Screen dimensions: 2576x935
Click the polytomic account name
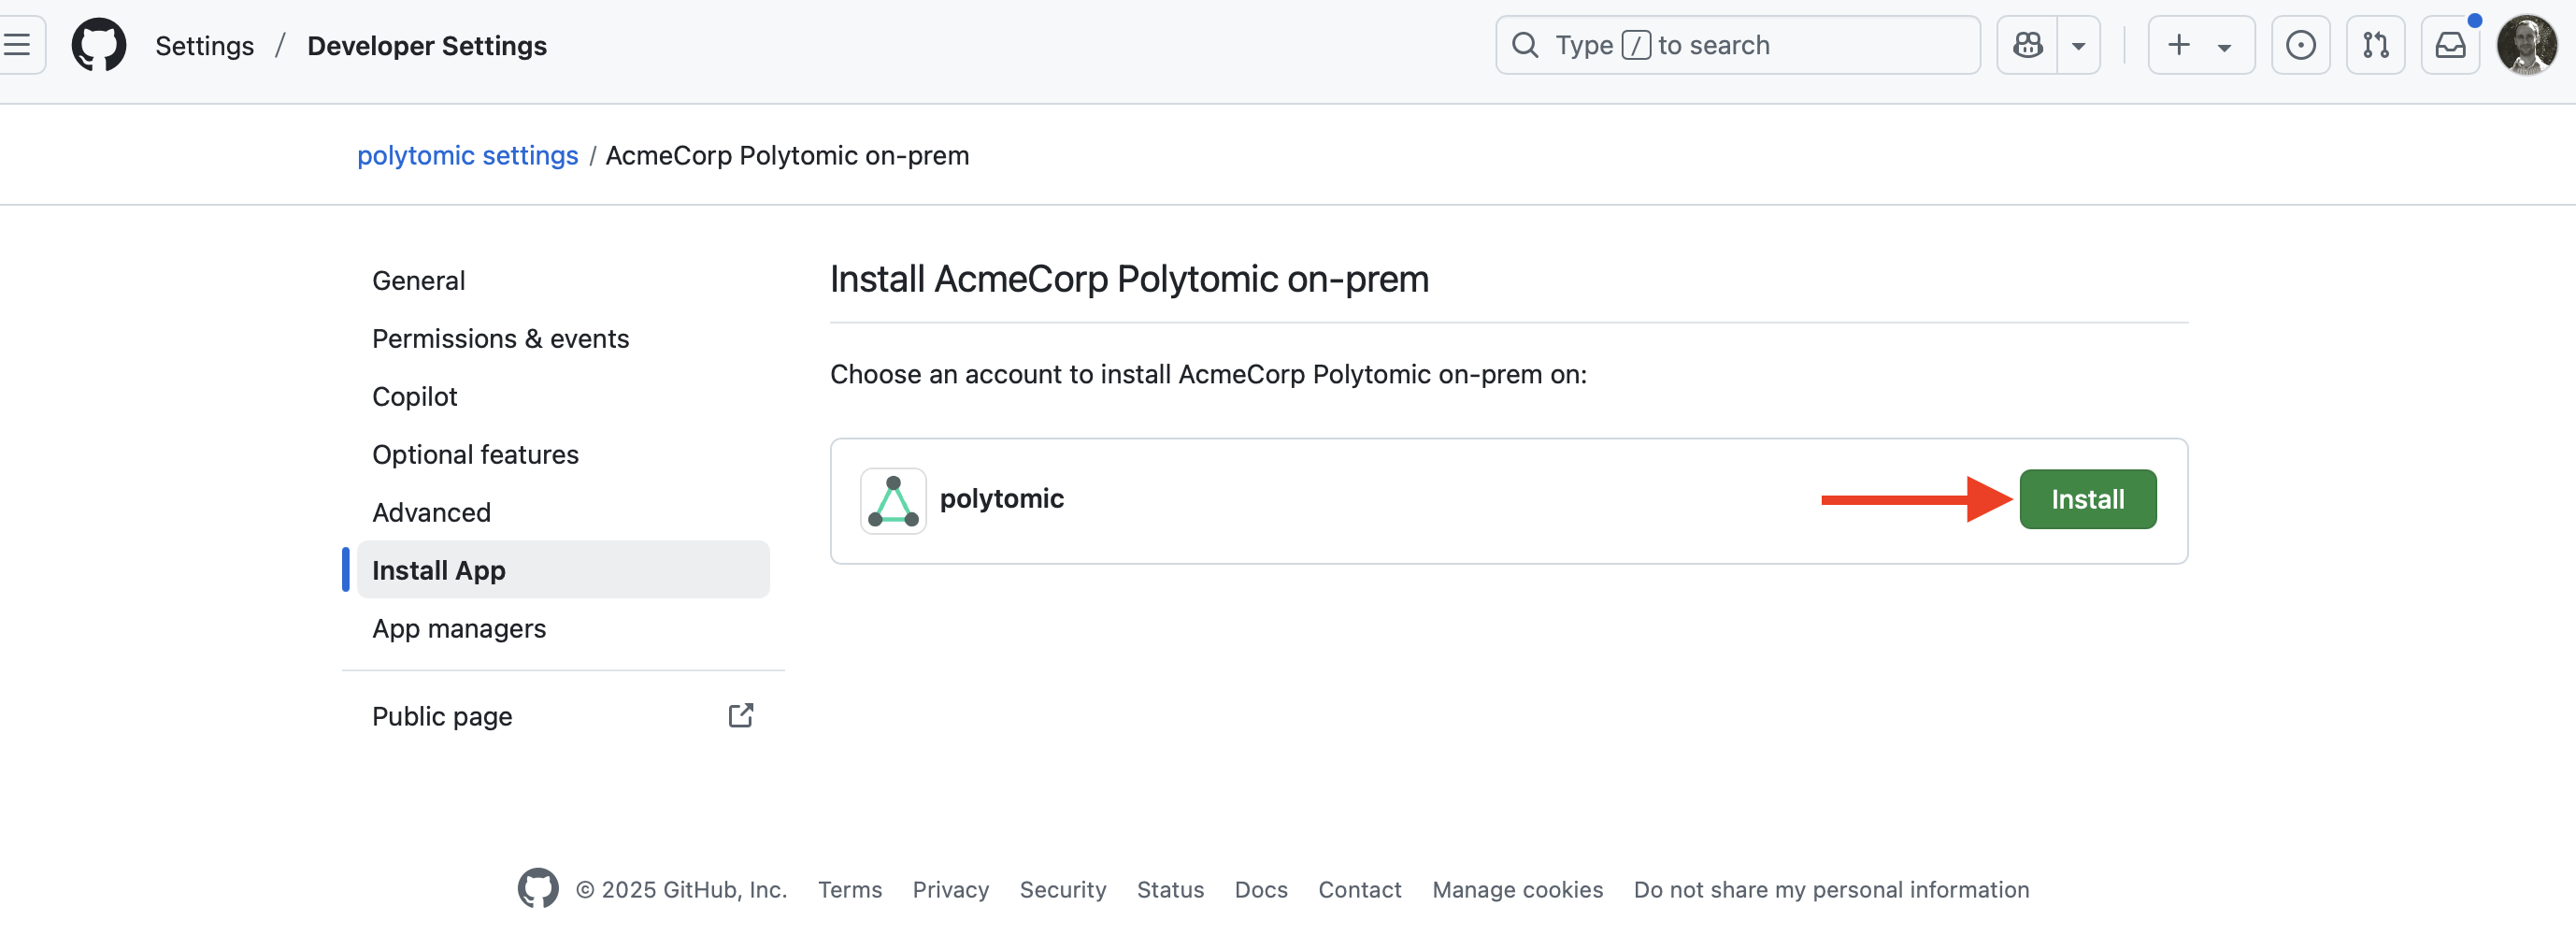coord(1001,499)
